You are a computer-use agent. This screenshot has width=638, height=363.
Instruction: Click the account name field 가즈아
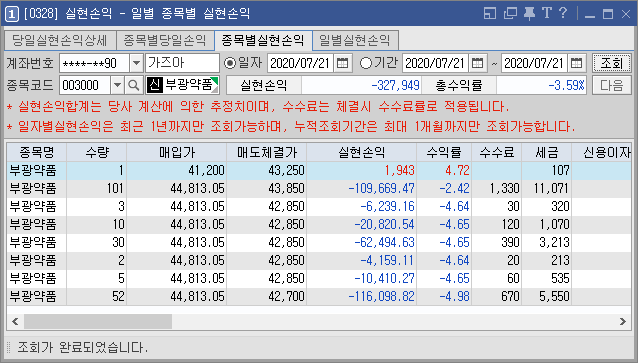coord(182,63)
